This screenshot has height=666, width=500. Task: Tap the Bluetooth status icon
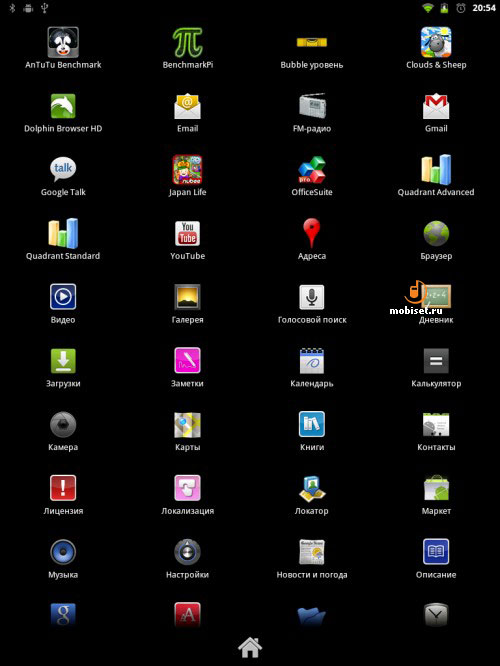click(12, 8)
